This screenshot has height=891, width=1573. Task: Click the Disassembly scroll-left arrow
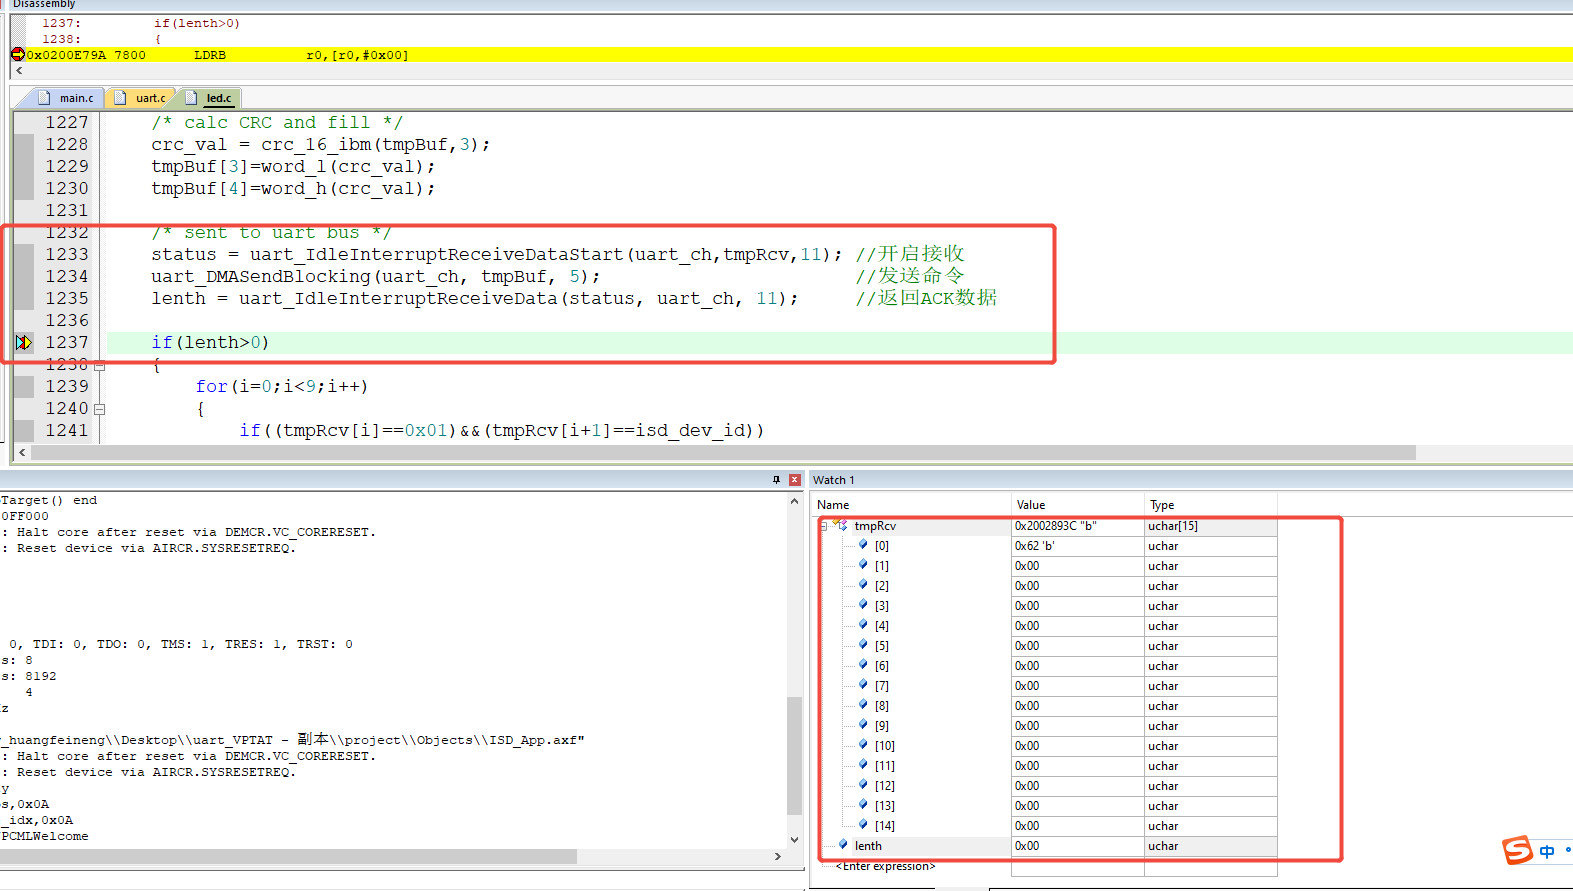click(x=19, y=71)
